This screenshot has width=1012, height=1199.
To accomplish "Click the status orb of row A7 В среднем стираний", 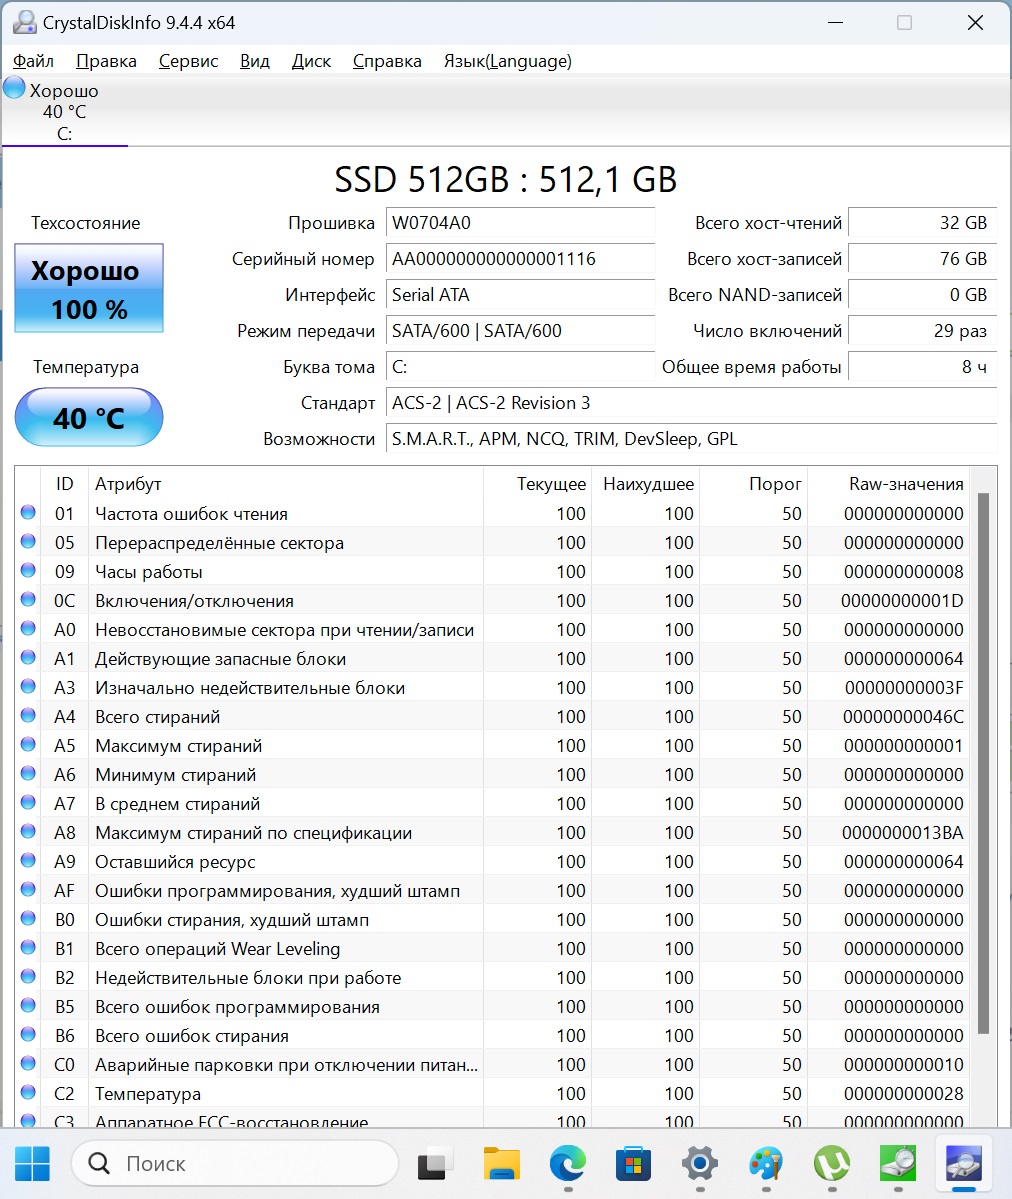I will (28, 803).
